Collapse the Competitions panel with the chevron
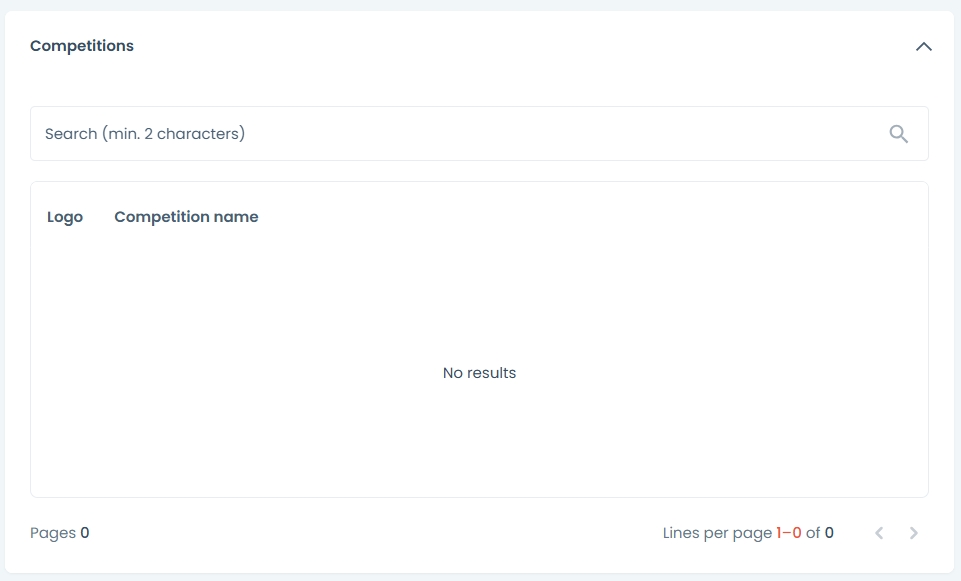 (923, 46)
